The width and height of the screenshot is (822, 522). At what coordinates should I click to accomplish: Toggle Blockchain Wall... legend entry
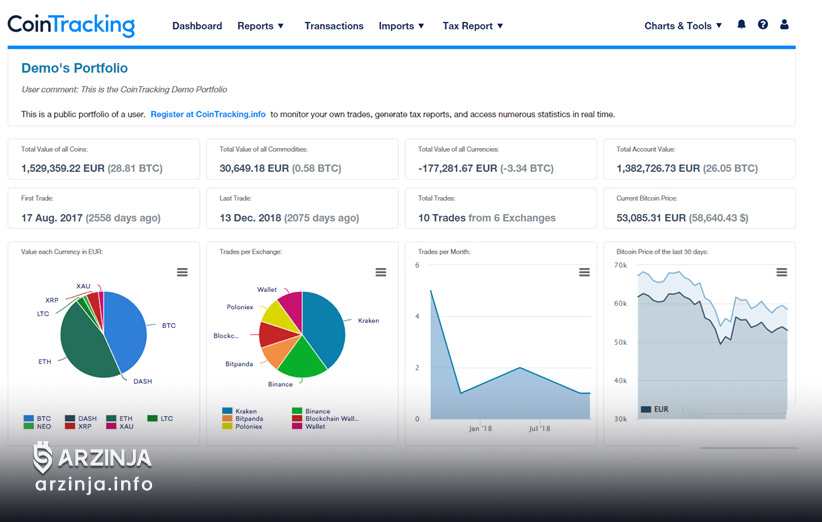pyautogui.click(x=326, y=419)
